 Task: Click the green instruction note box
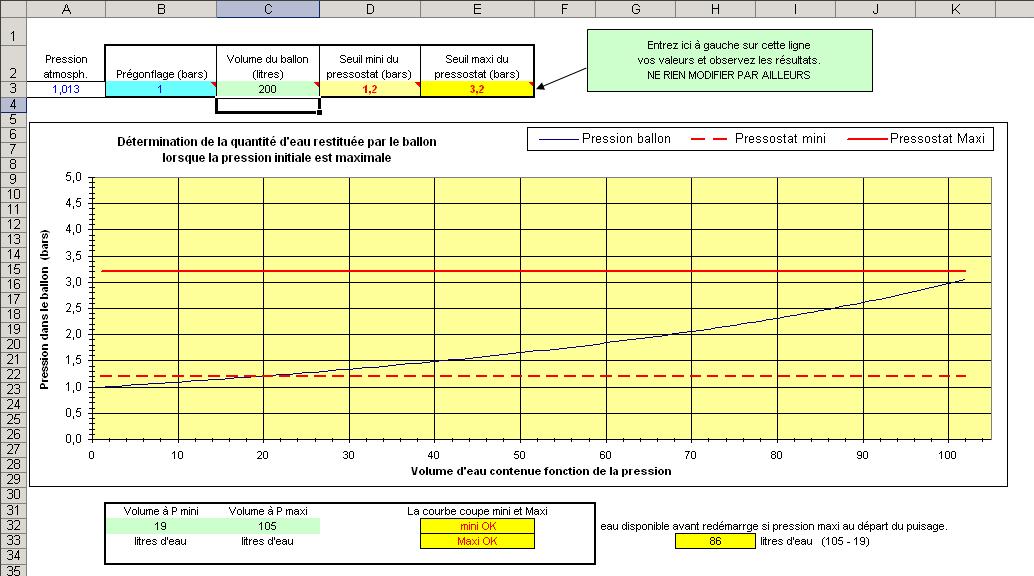(x=729, y=60)
